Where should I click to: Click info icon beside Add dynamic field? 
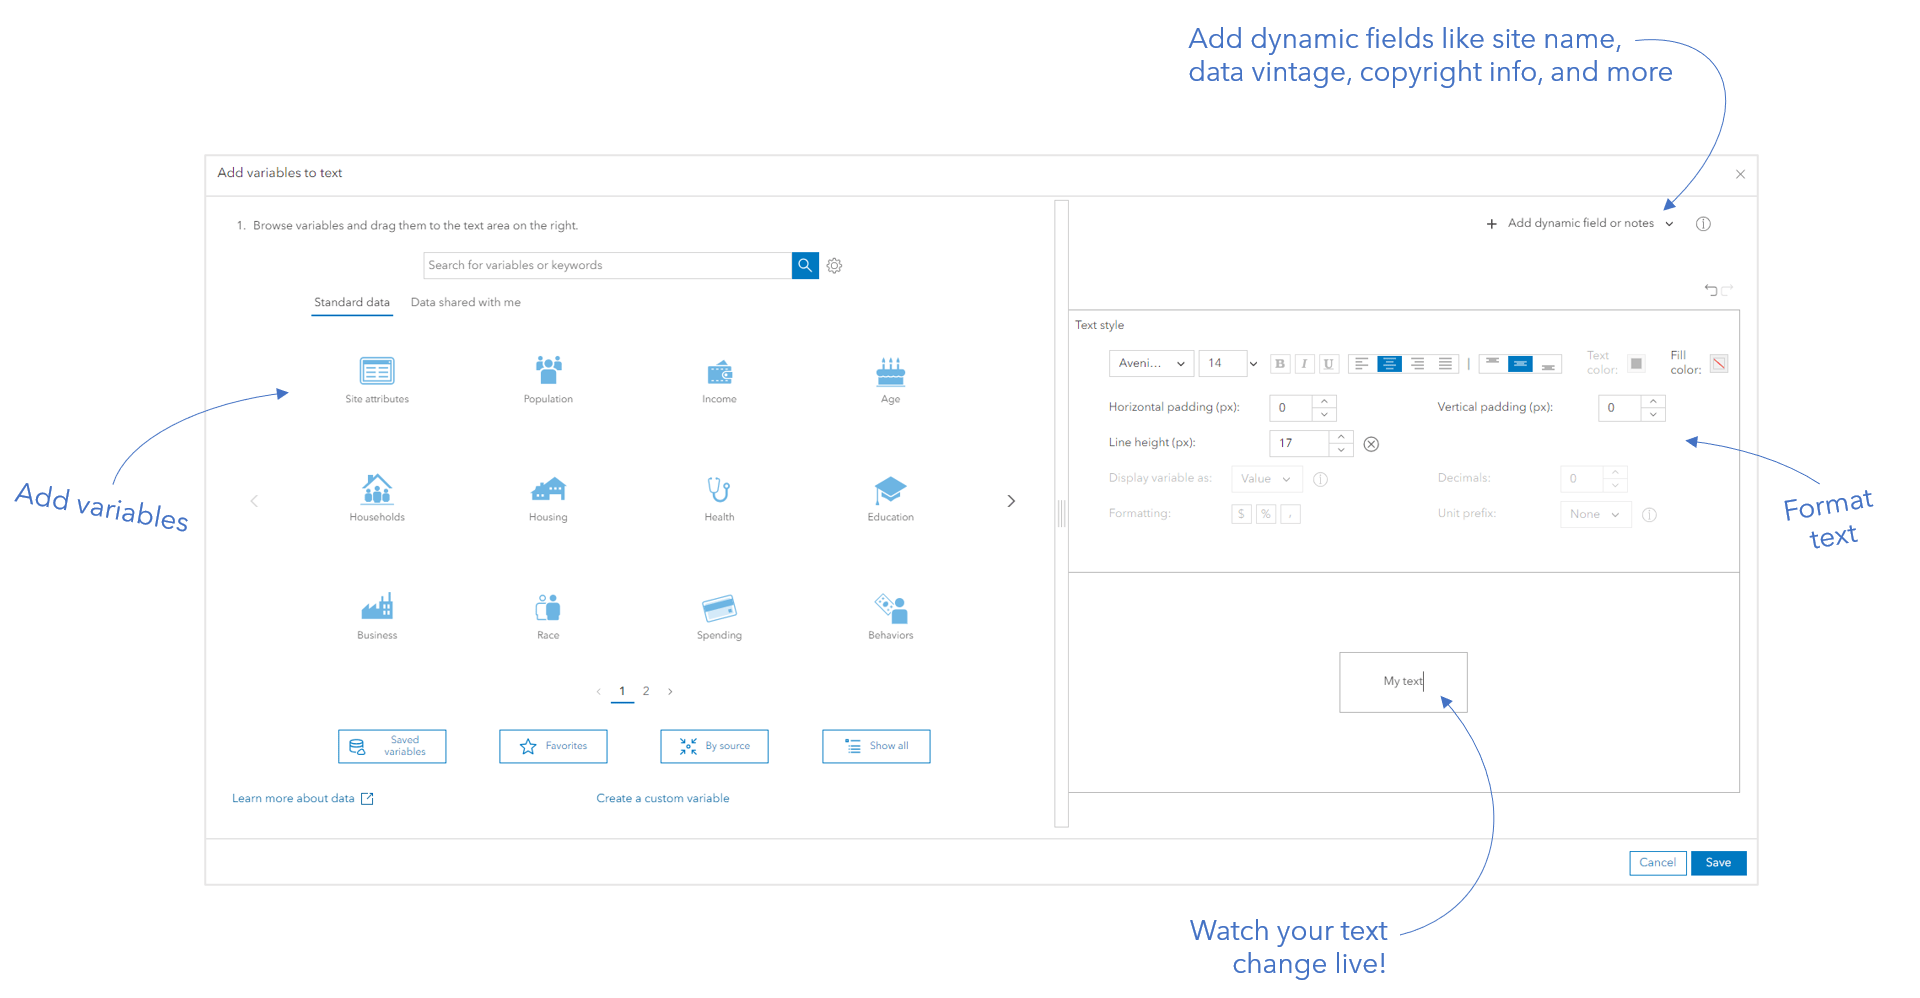pyautogui.click(x=1703, y=224)
